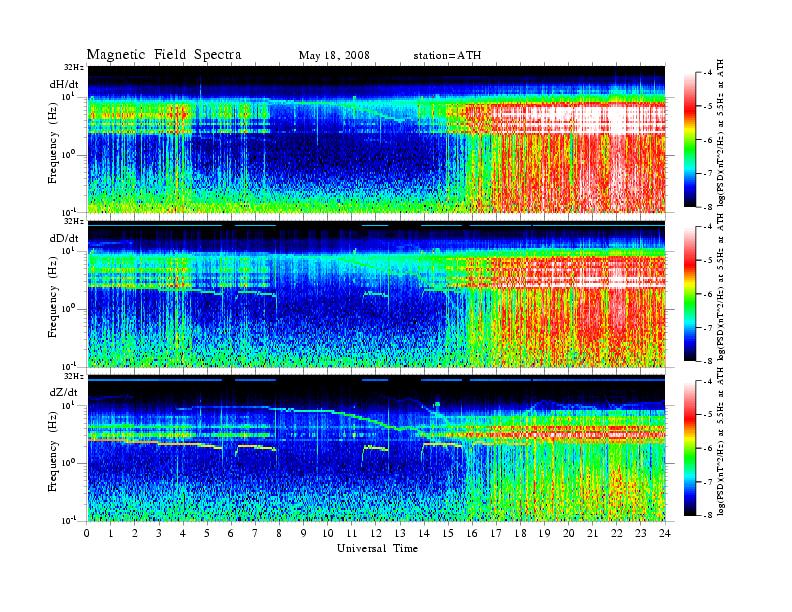This screenshot has height=612, width=792.
Task: Click the time axis tick label '16'
Action: (472, 533)
